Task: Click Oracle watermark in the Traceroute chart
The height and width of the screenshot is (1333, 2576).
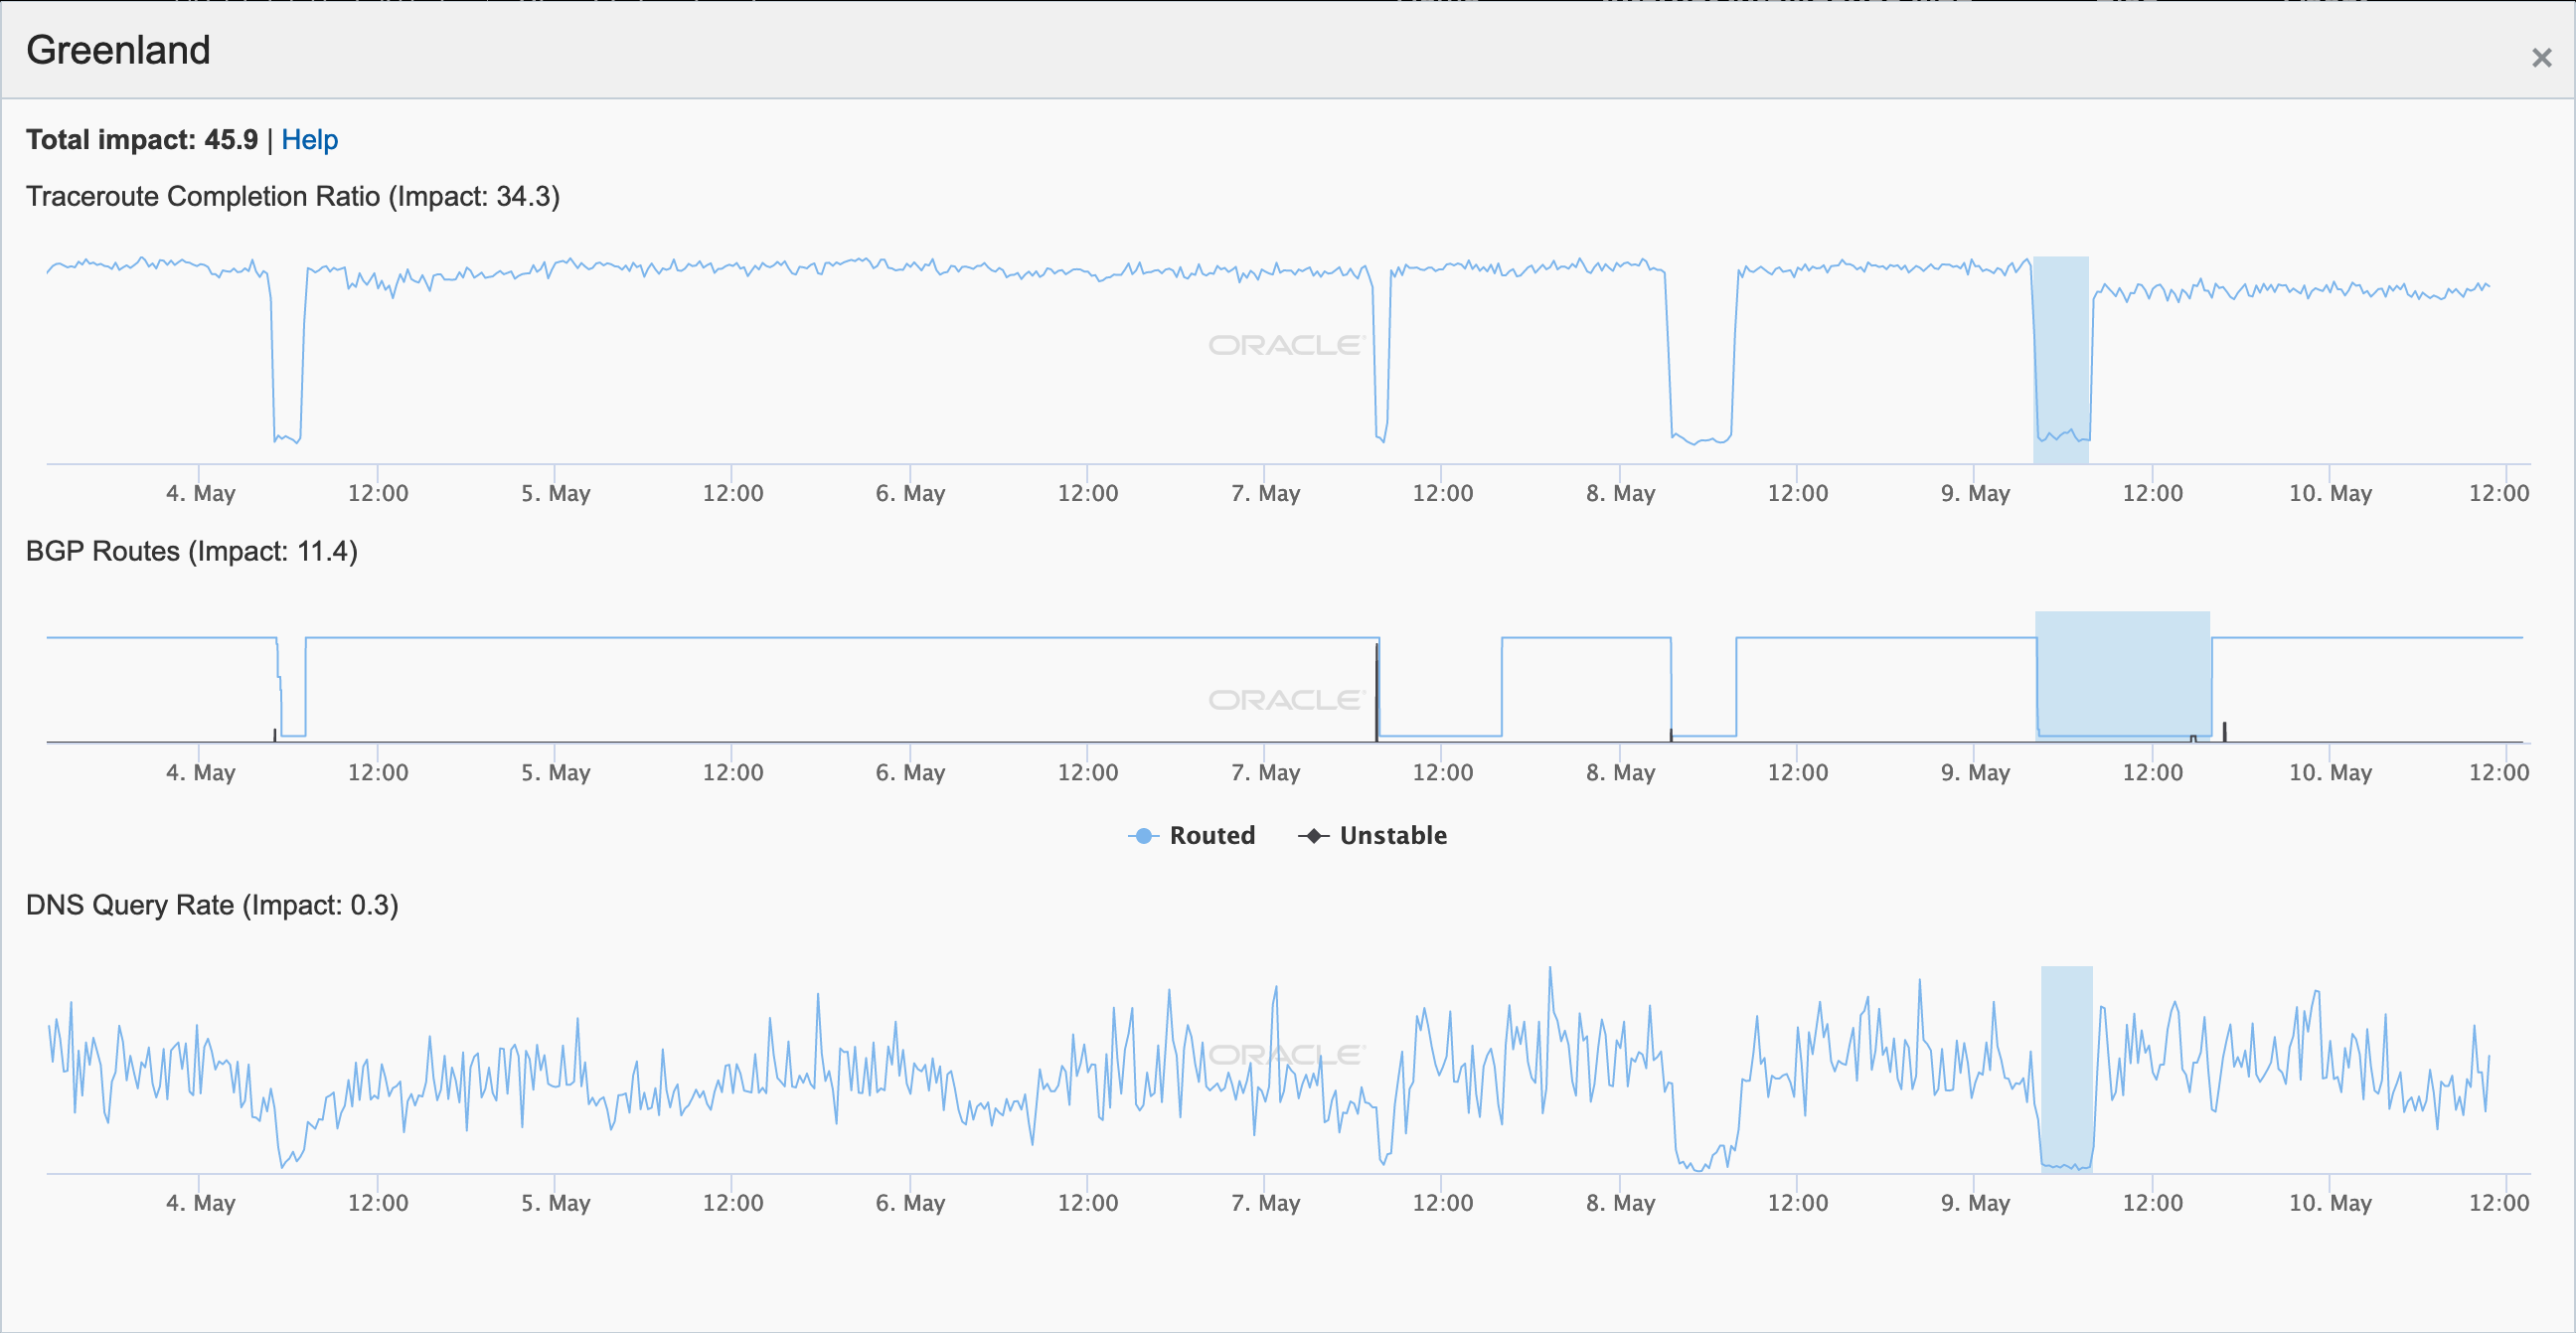Action: [1285, 345]
